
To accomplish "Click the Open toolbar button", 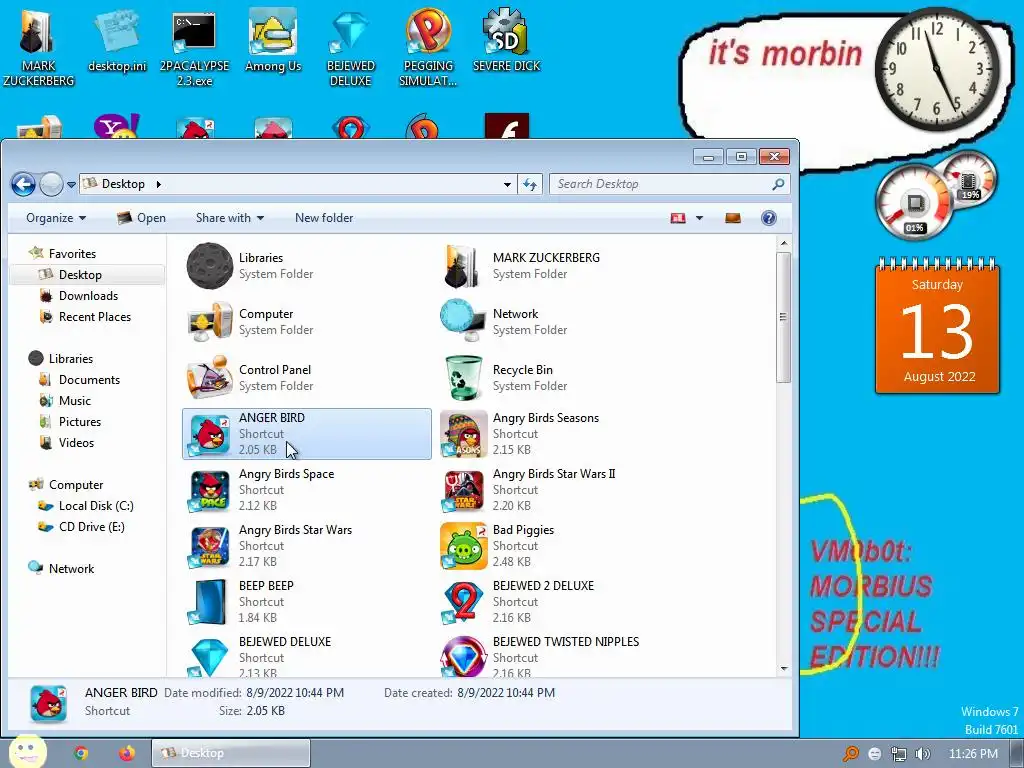I will coord(141,218).
